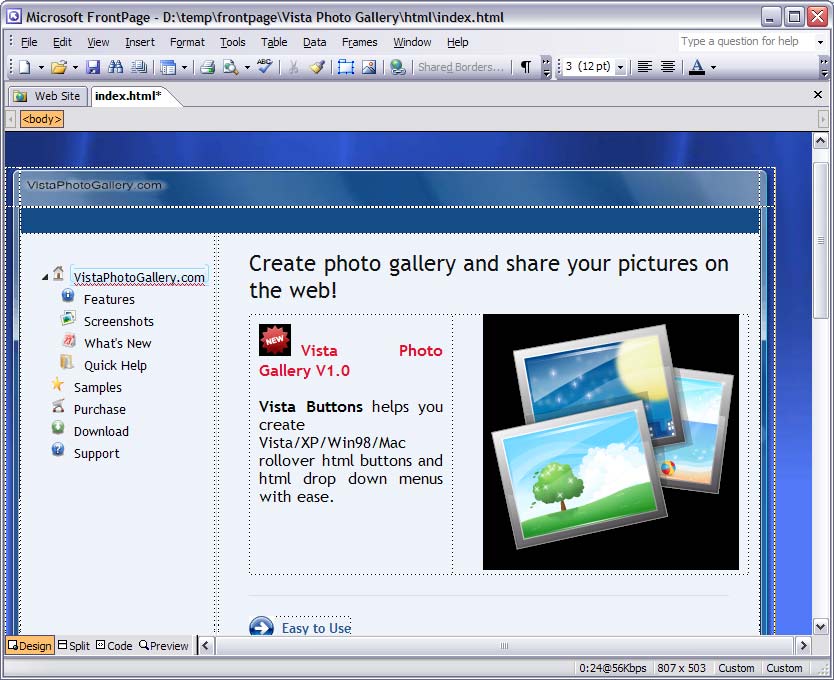834x680 pixels.
Task: Open the Frames menu
Action: point(359,42)
